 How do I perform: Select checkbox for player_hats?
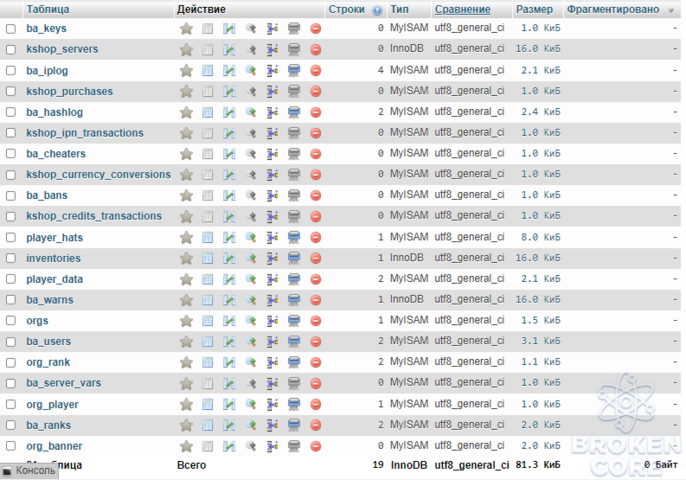click(11, 238)
